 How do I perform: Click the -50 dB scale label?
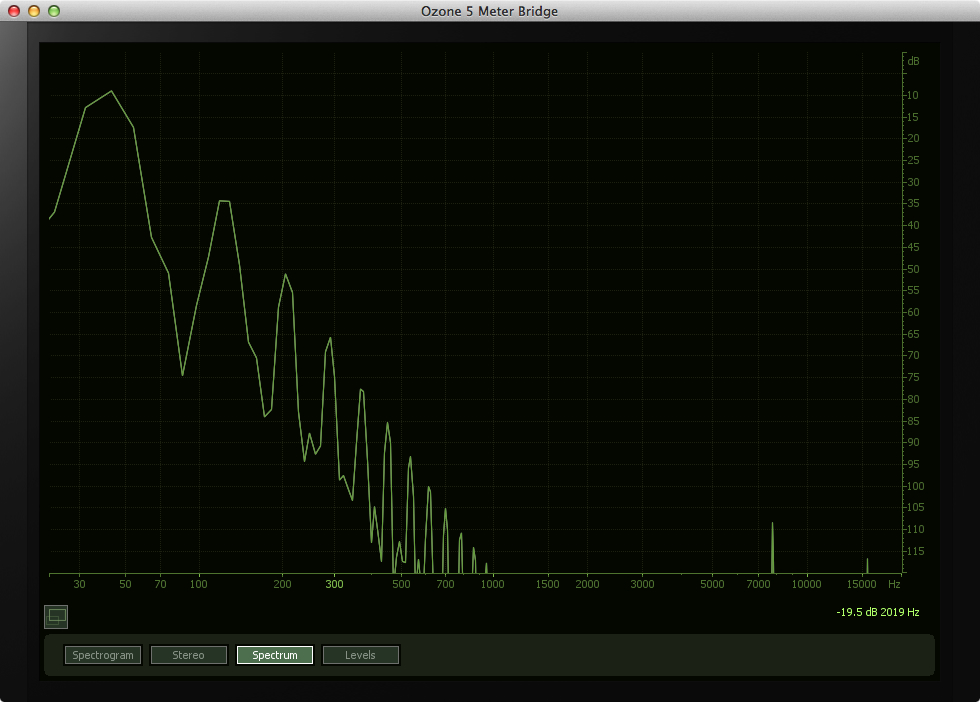point(911,269)
